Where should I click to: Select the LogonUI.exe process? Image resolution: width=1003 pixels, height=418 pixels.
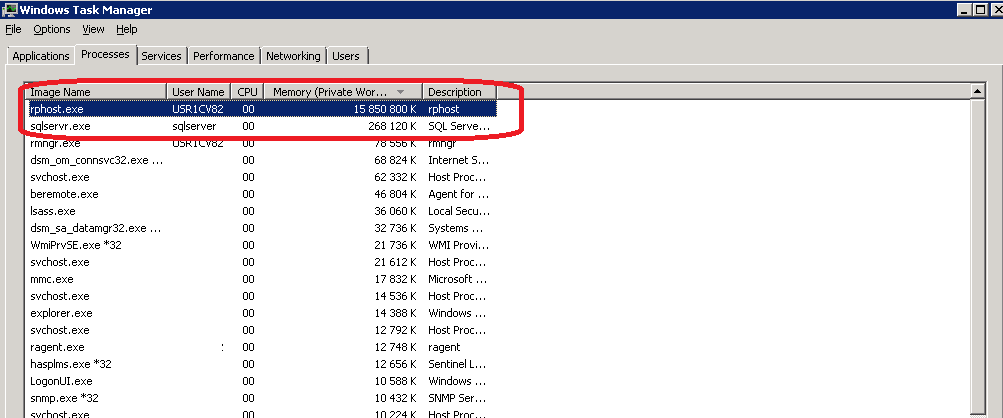pyautogui.click(x=262, y=381)
